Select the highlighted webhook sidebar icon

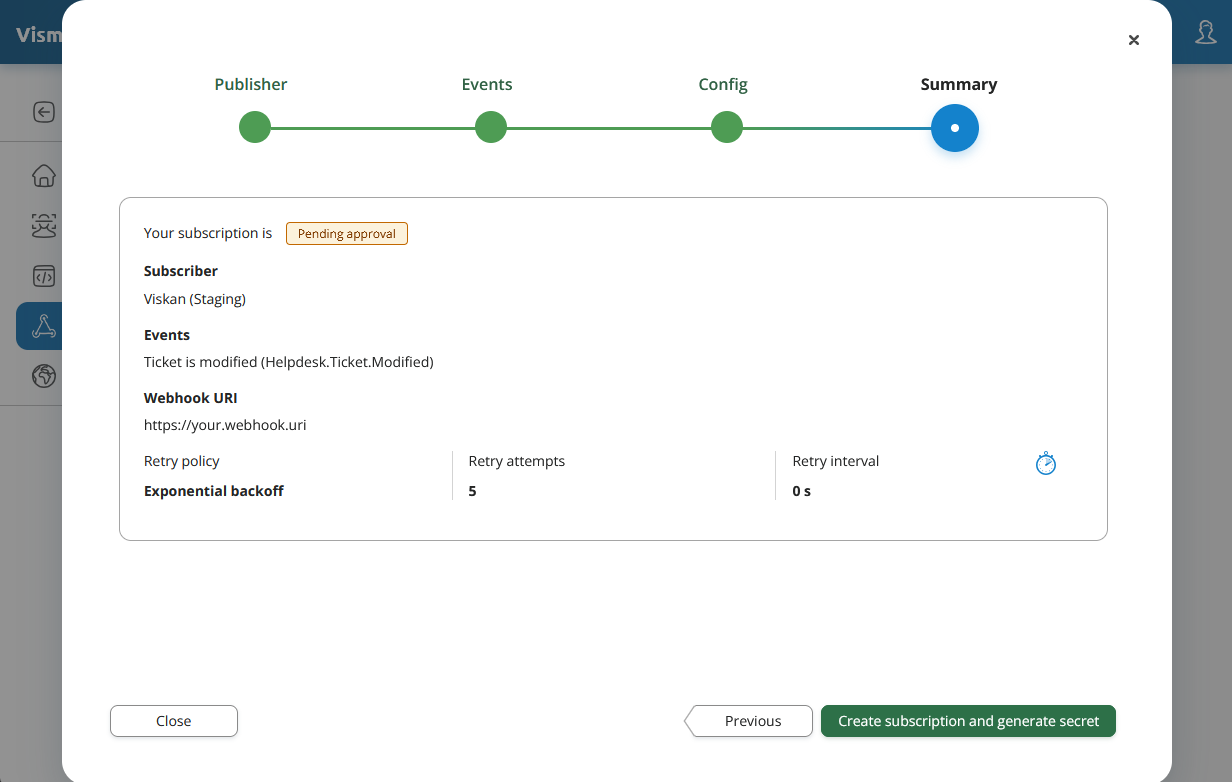pos(44,326)
